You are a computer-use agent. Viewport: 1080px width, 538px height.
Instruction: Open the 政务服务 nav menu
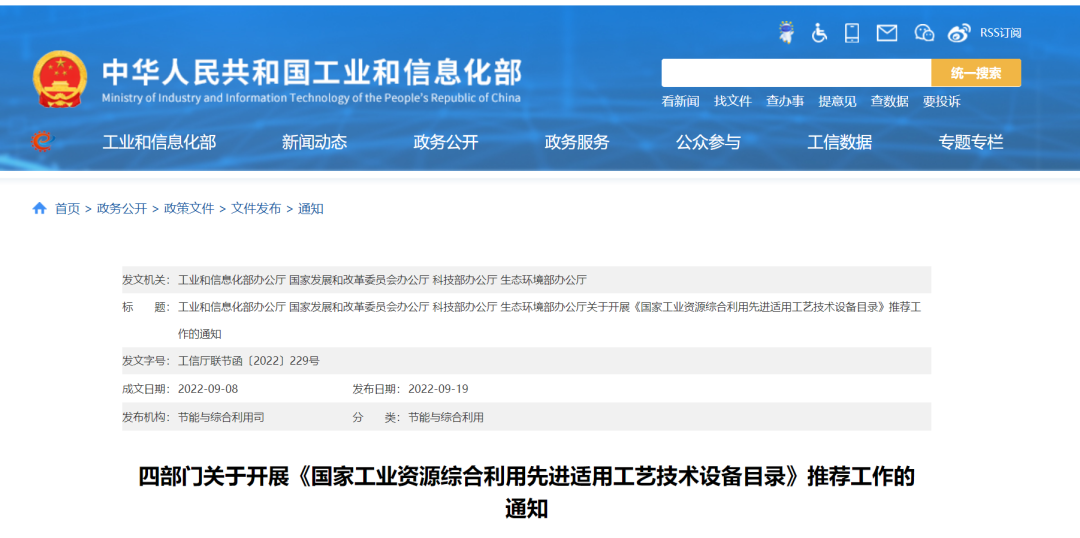tap(577, 143)
